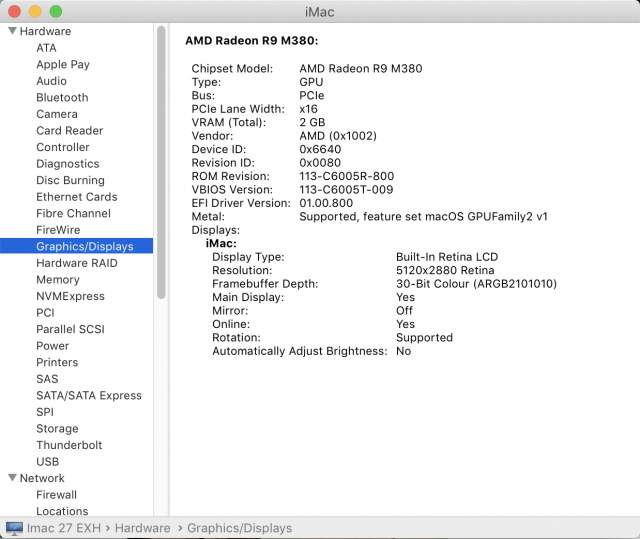
Task: Select the Storage sidebar entry
Action: point(57,429)
